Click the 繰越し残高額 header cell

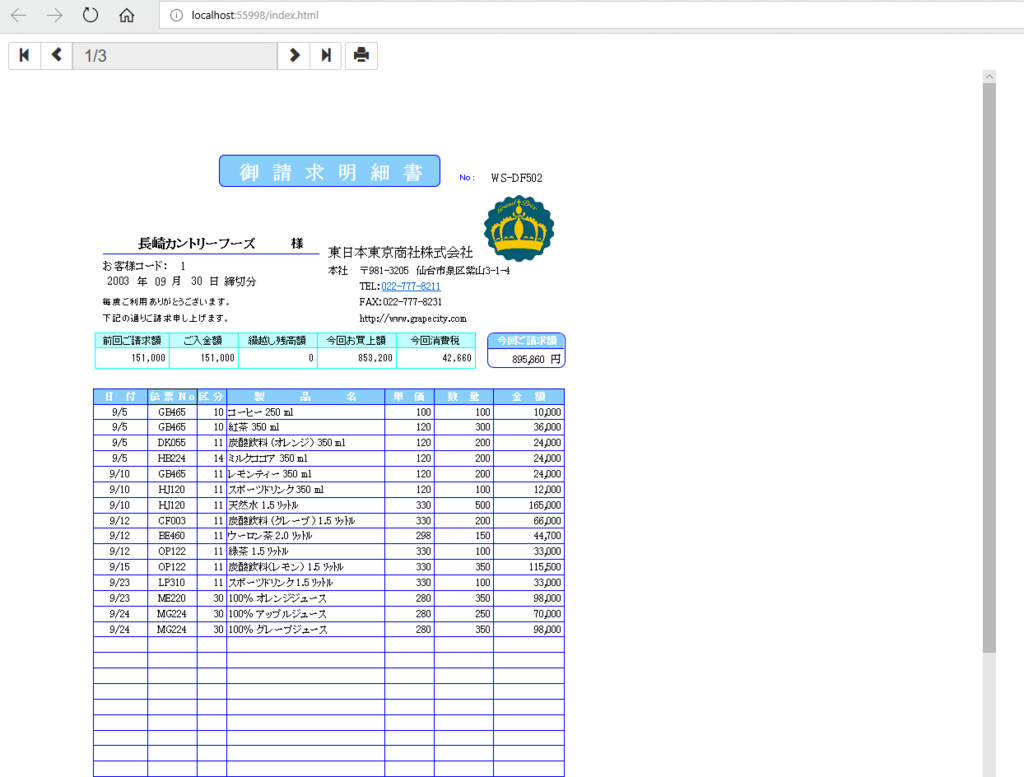coord(278,340)
